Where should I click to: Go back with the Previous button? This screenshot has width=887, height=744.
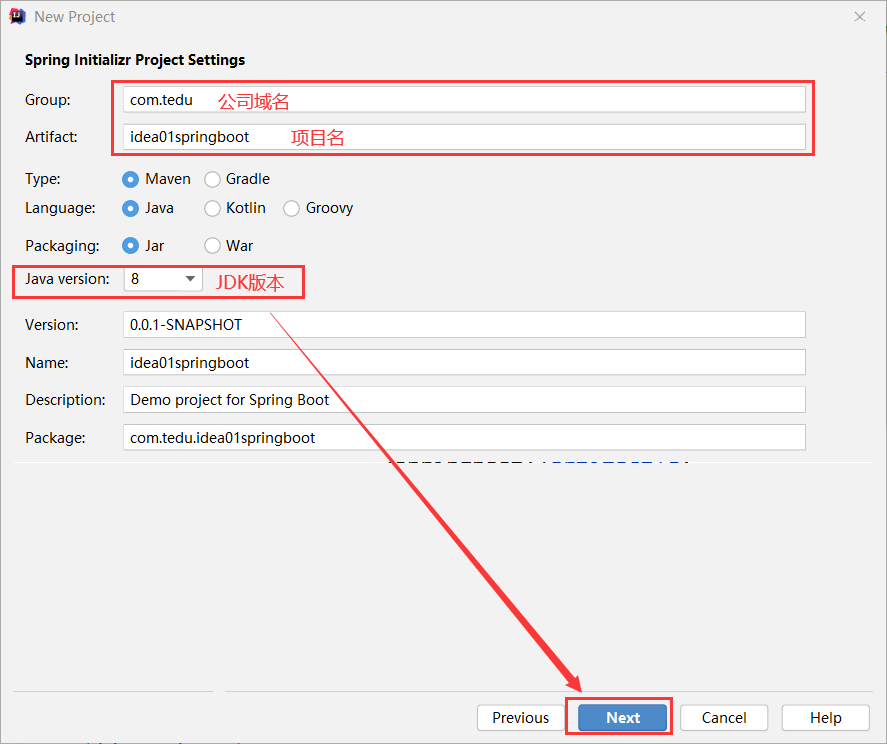[520, 717]
